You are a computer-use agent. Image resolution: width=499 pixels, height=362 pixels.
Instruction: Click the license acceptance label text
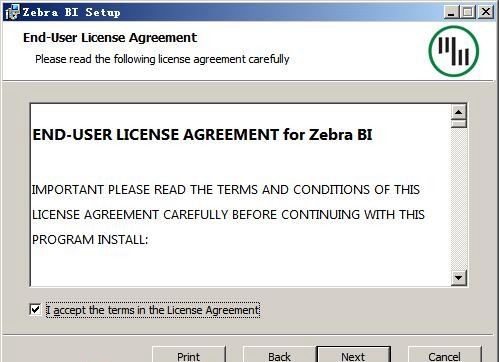(153, 310)
